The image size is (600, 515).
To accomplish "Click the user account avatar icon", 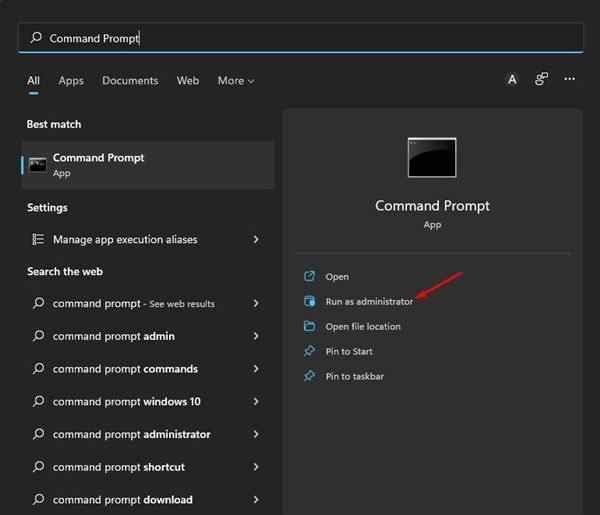I will tap(512, 80).
